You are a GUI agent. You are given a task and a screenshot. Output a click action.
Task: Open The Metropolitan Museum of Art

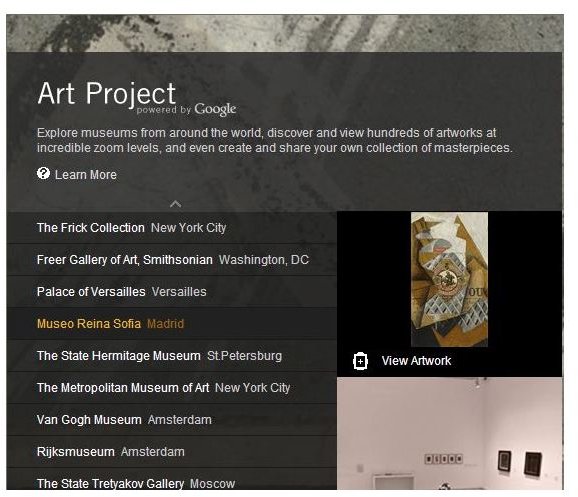171,388
